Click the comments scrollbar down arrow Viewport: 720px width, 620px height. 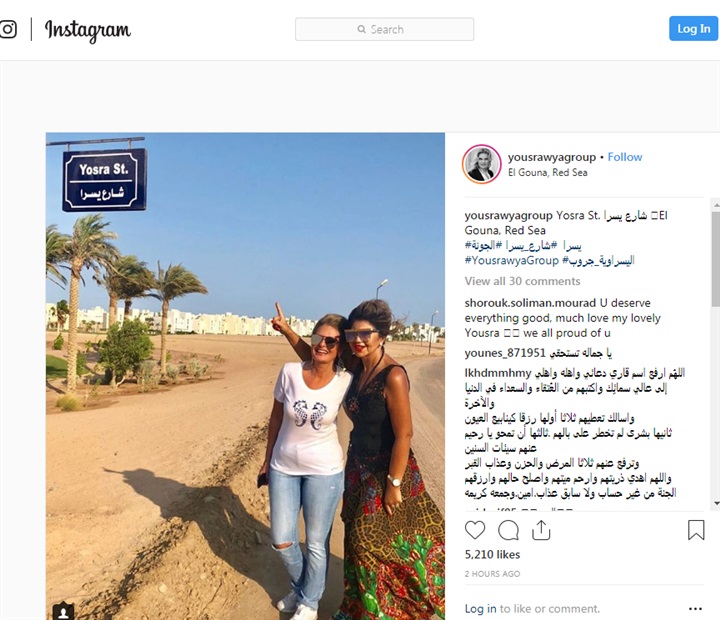click(x=716, y=503)
